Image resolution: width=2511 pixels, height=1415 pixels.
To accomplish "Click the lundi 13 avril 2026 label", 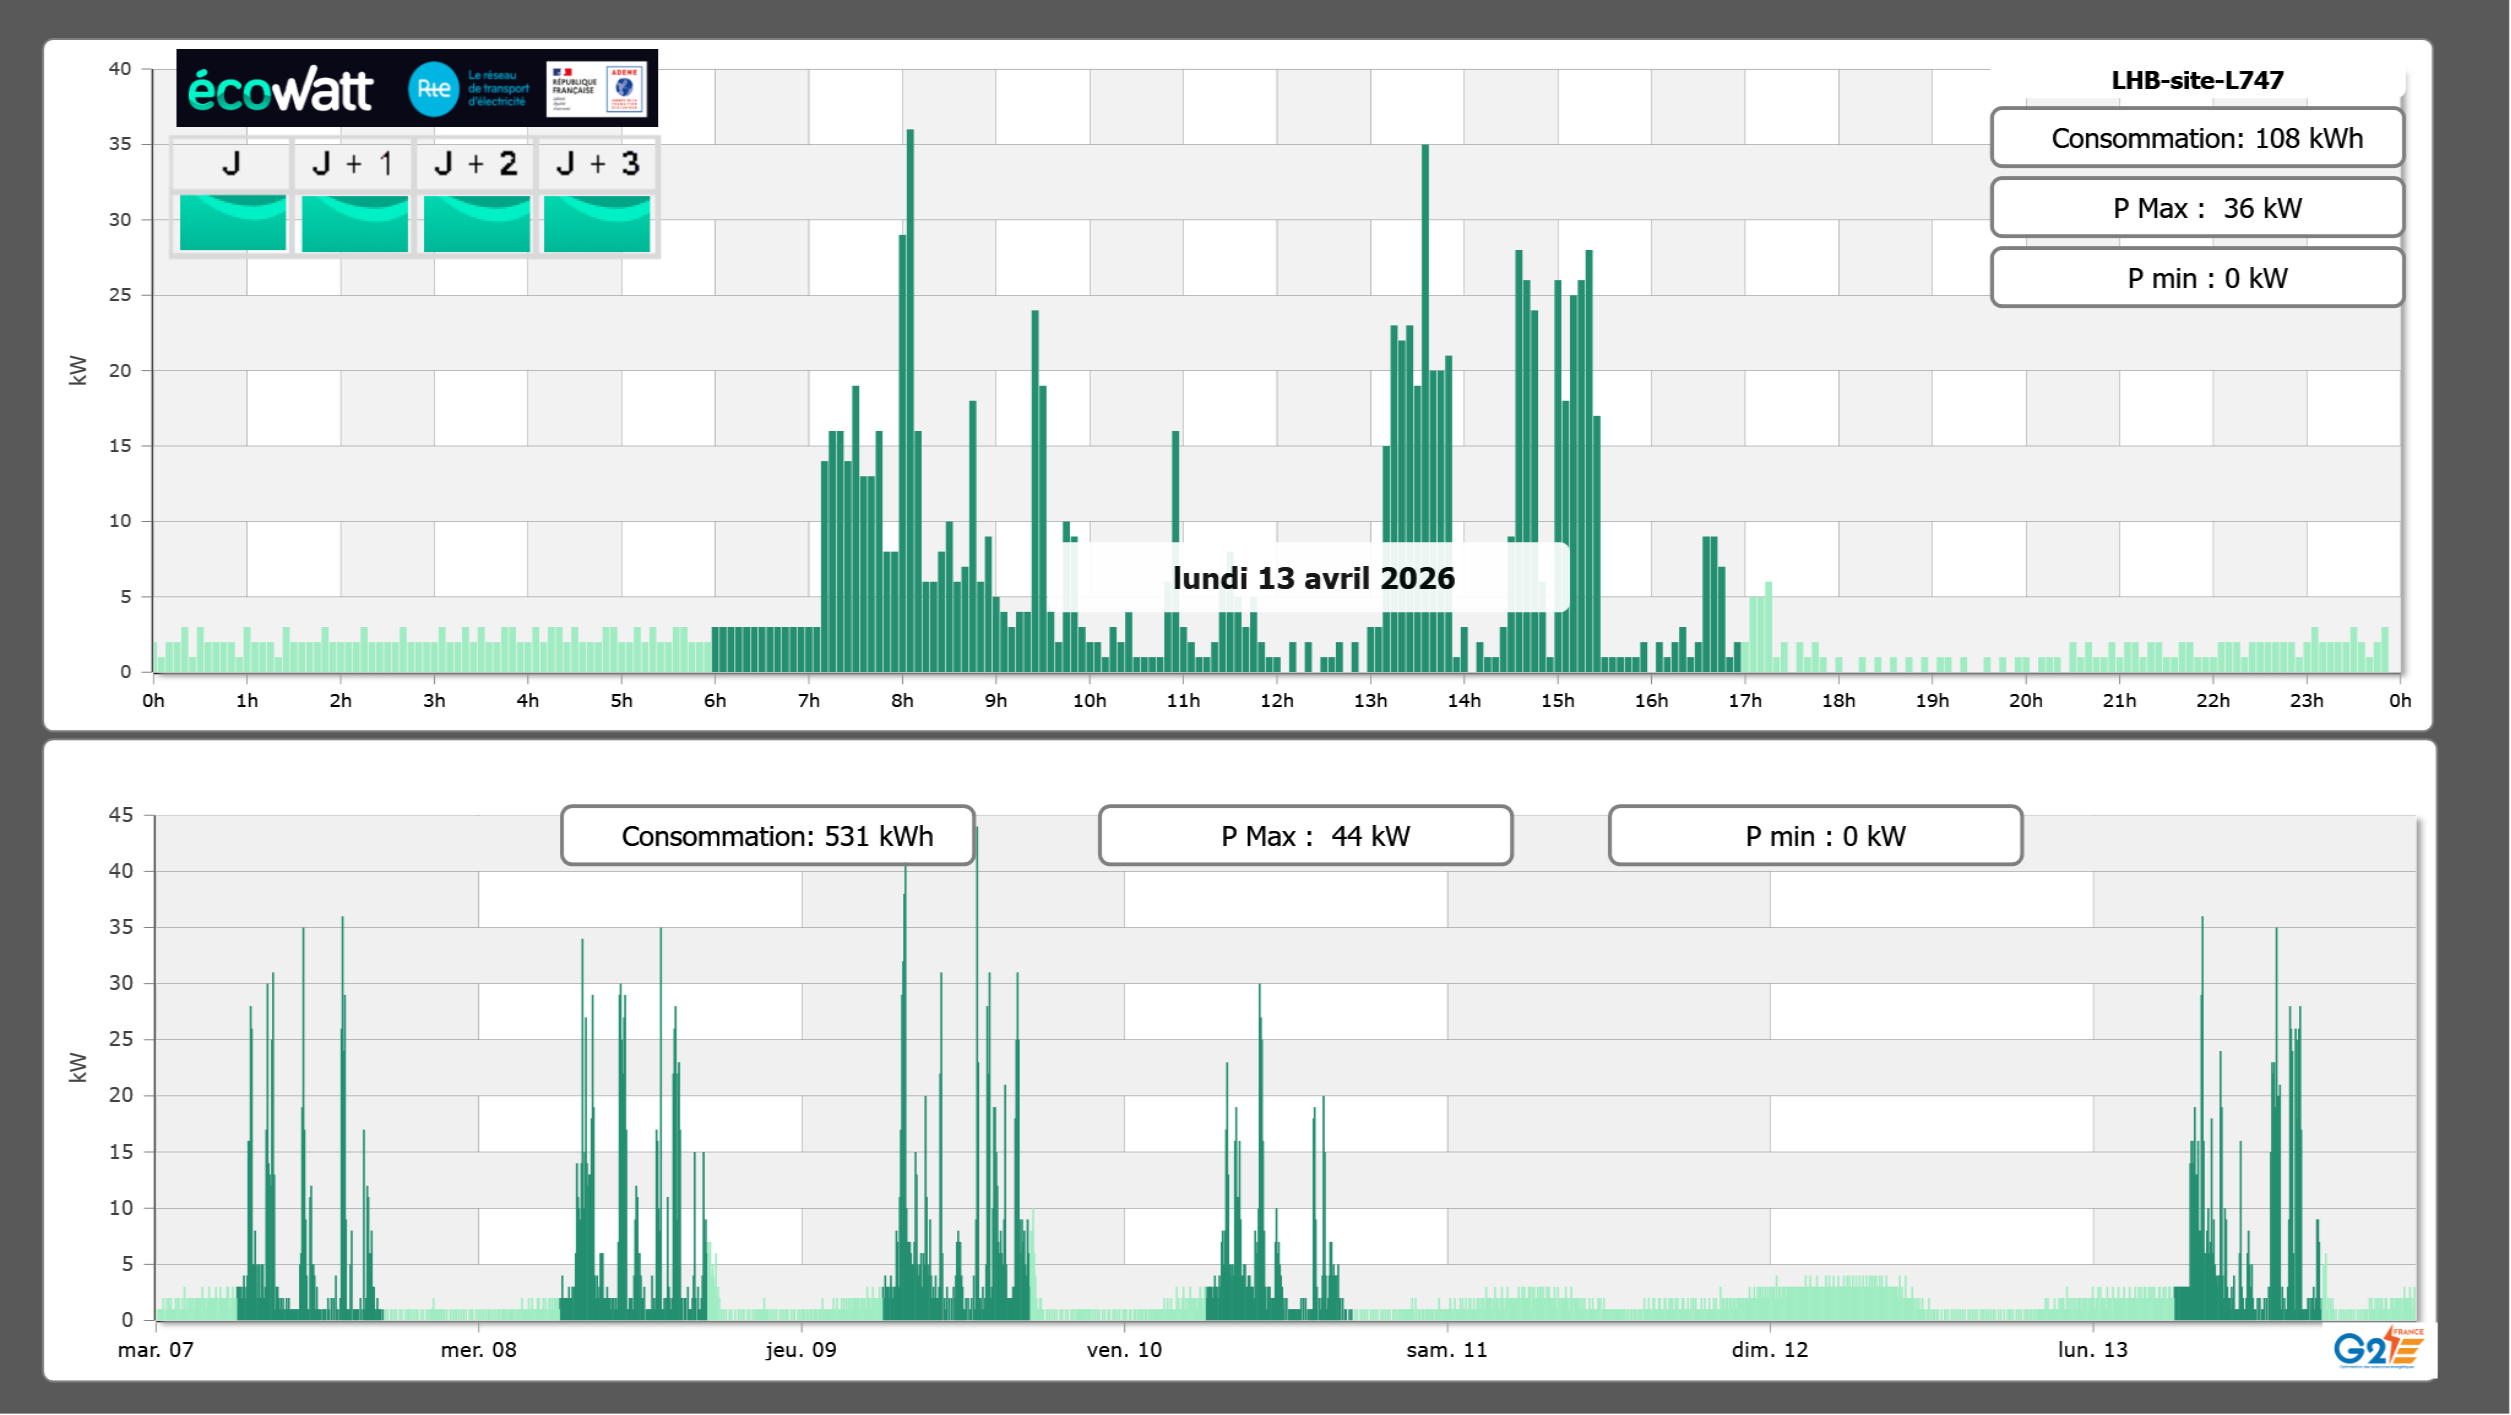I will [1313, 578].
